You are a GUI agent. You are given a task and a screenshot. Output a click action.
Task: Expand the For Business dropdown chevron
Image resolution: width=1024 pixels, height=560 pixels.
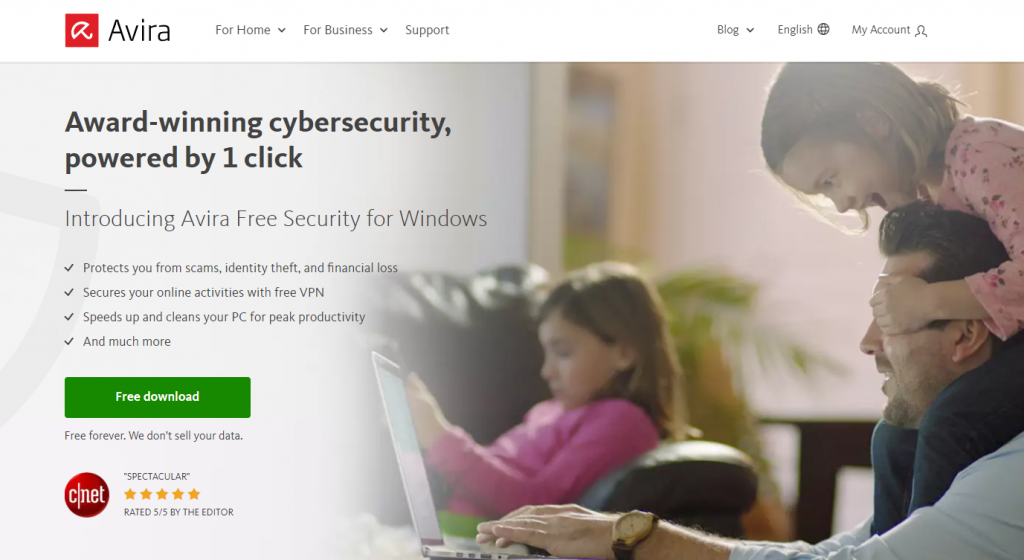click(384, 31)
